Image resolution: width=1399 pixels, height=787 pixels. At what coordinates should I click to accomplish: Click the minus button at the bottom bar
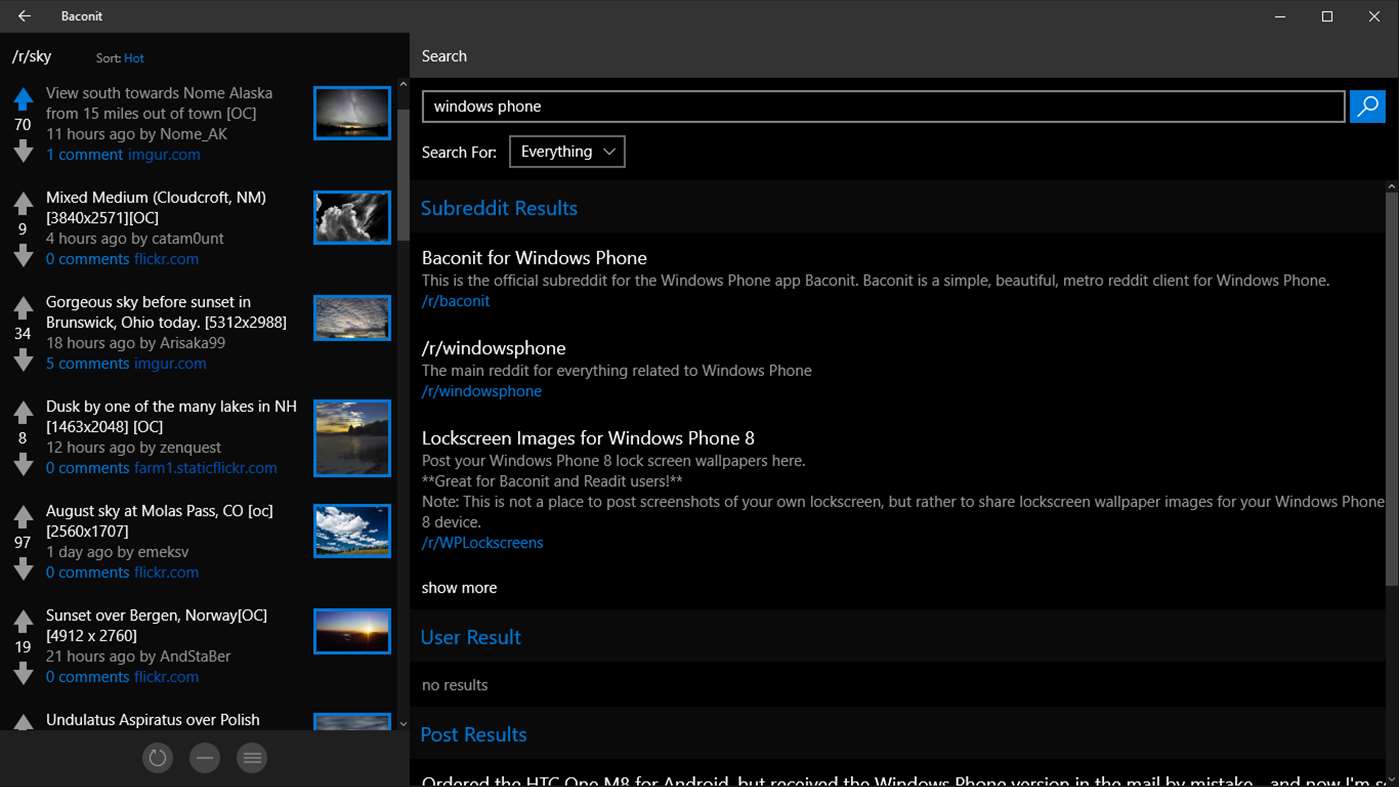coord(204,757)
